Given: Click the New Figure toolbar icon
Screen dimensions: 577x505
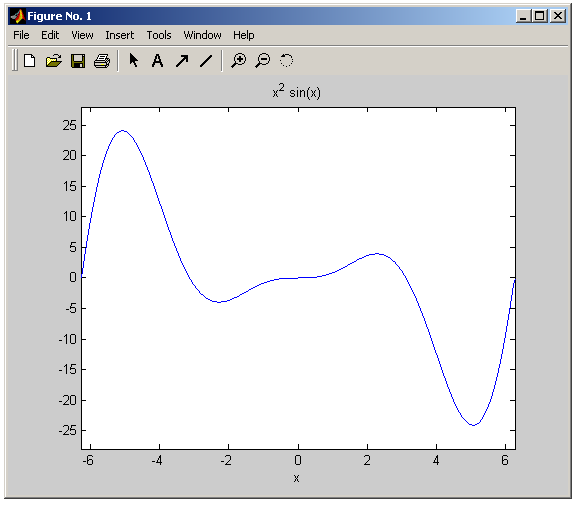Looking at the screenshot, I should pyautogui.click(x=29, y=60).
